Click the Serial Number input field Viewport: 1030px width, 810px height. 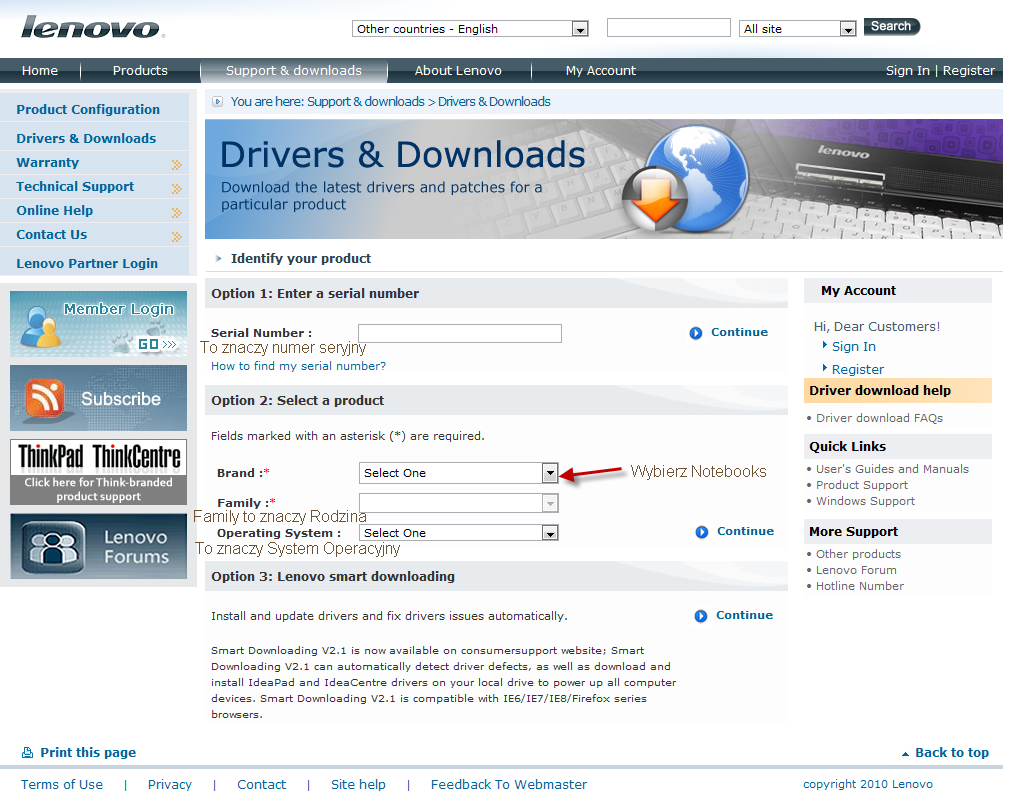[x=460, y=333]
